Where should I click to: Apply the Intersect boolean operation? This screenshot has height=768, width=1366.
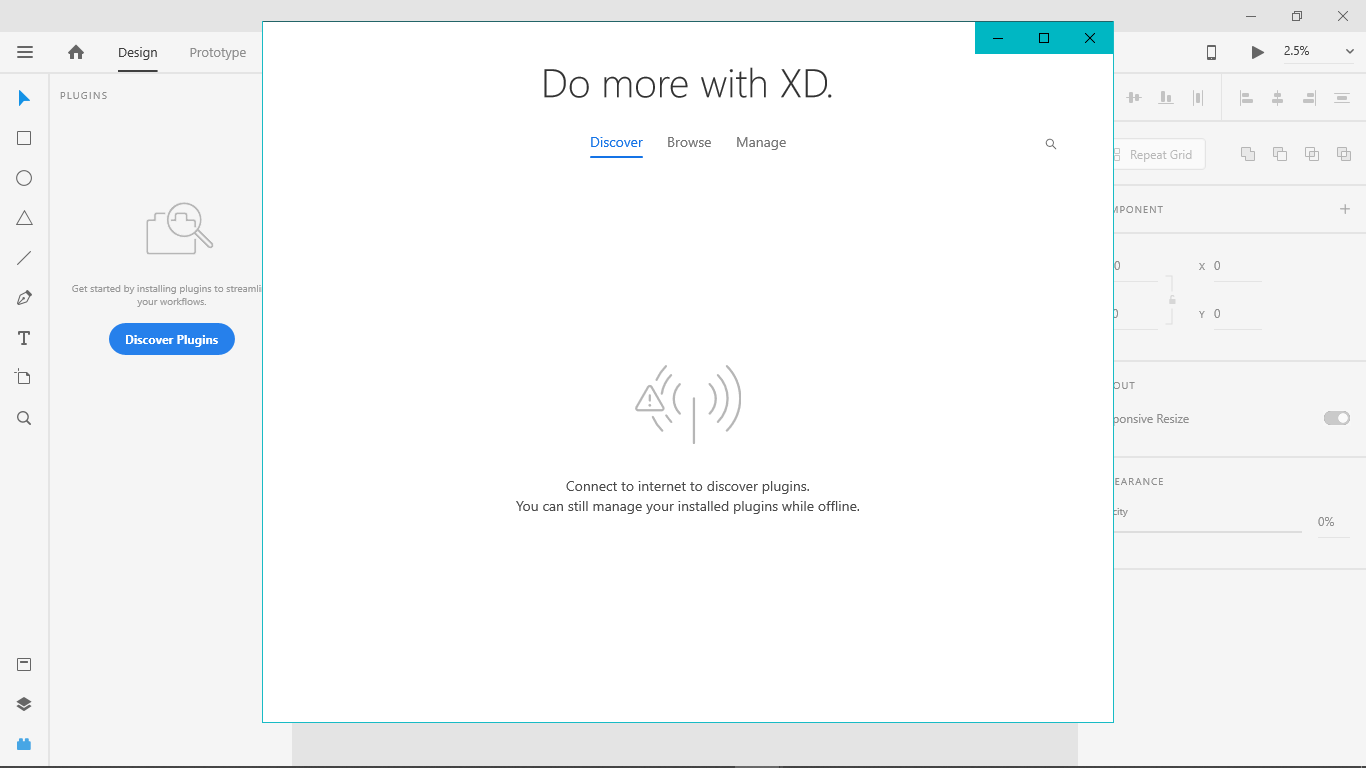pyautogui.click(x=1312, y=154)
